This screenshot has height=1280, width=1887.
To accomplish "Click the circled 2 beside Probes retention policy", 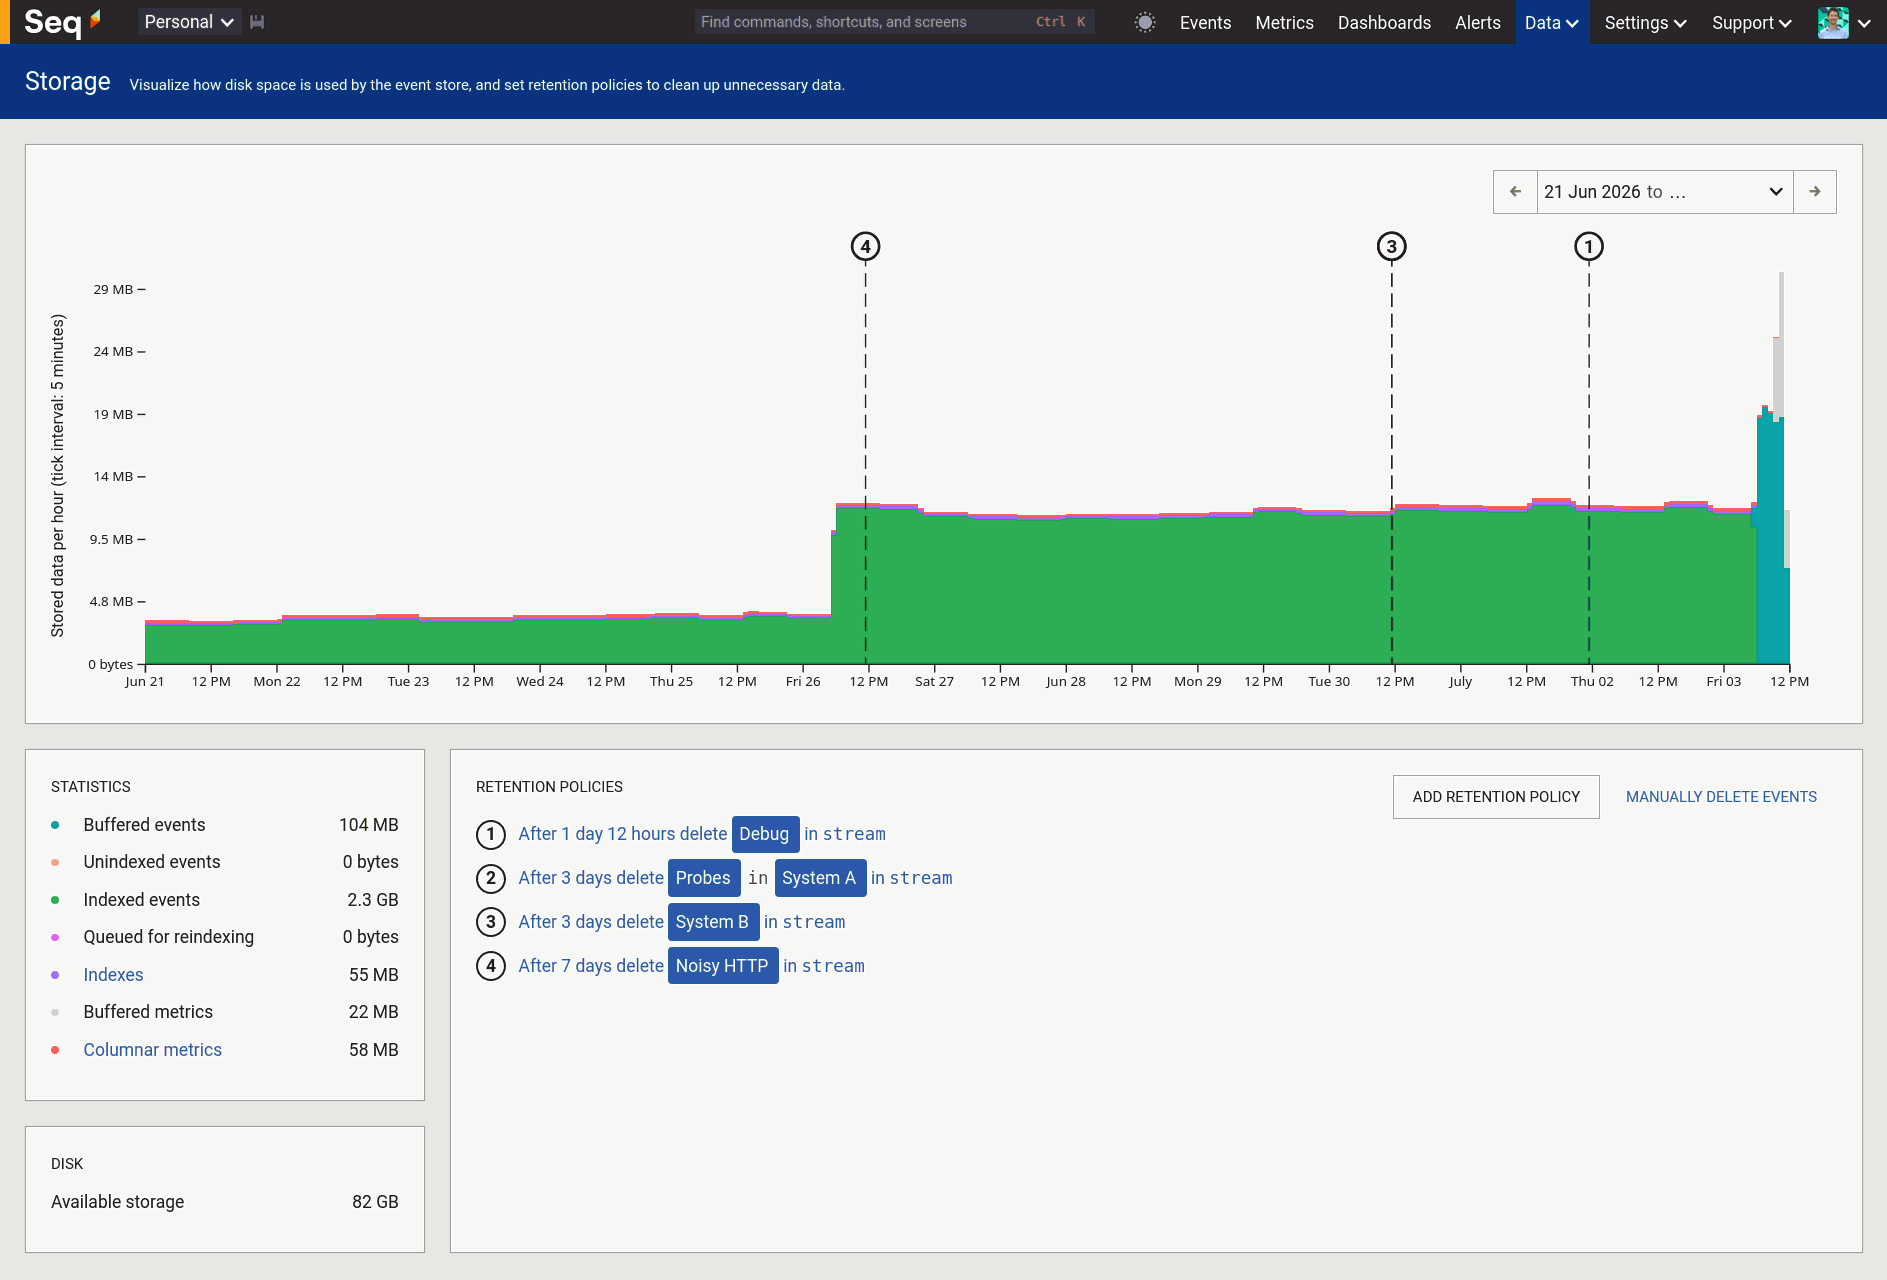I will tap(491, 878).
